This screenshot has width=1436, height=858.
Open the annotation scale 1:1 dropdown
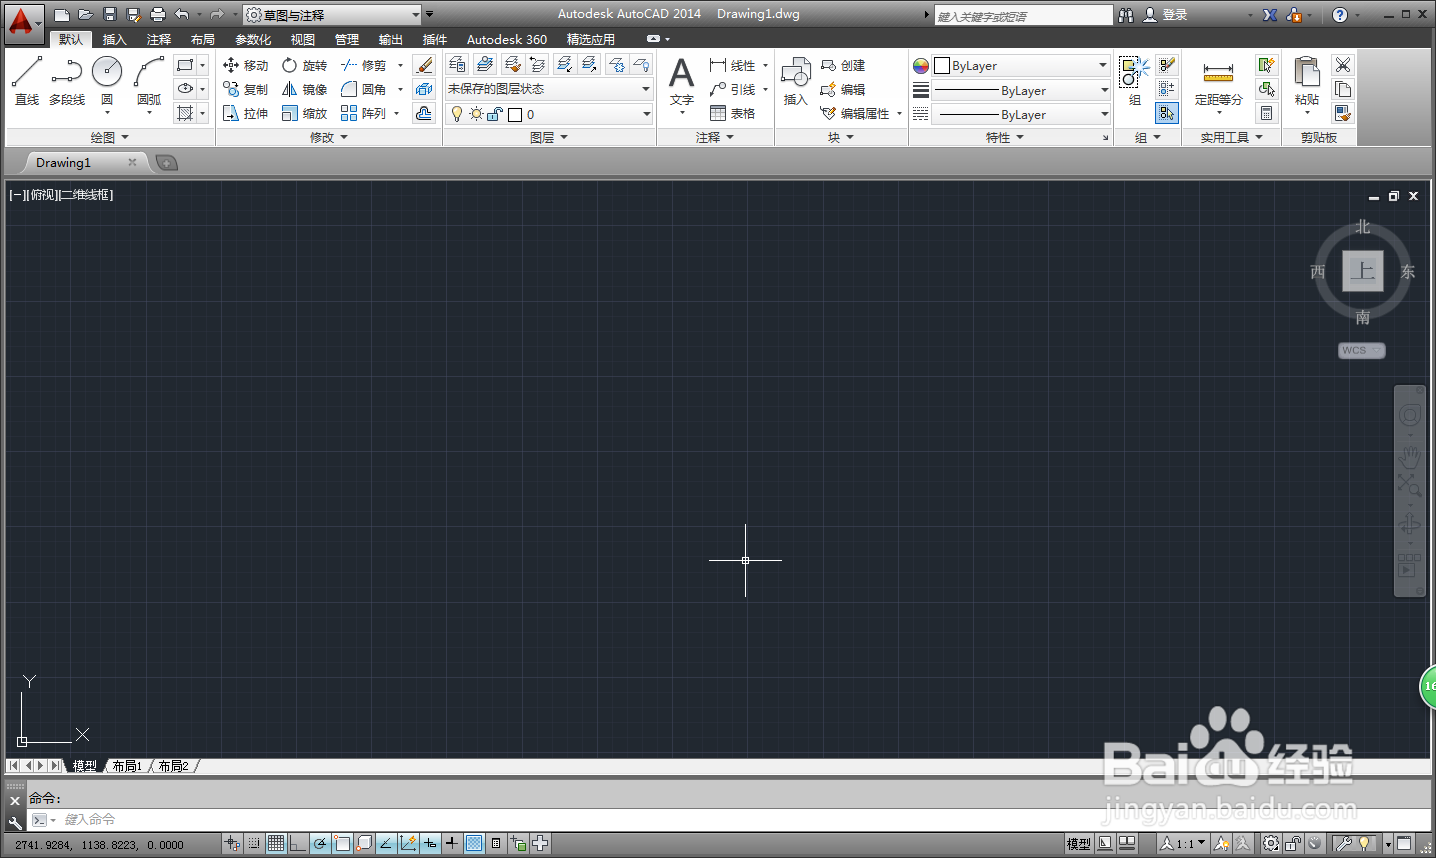(x=1184, y=844)
